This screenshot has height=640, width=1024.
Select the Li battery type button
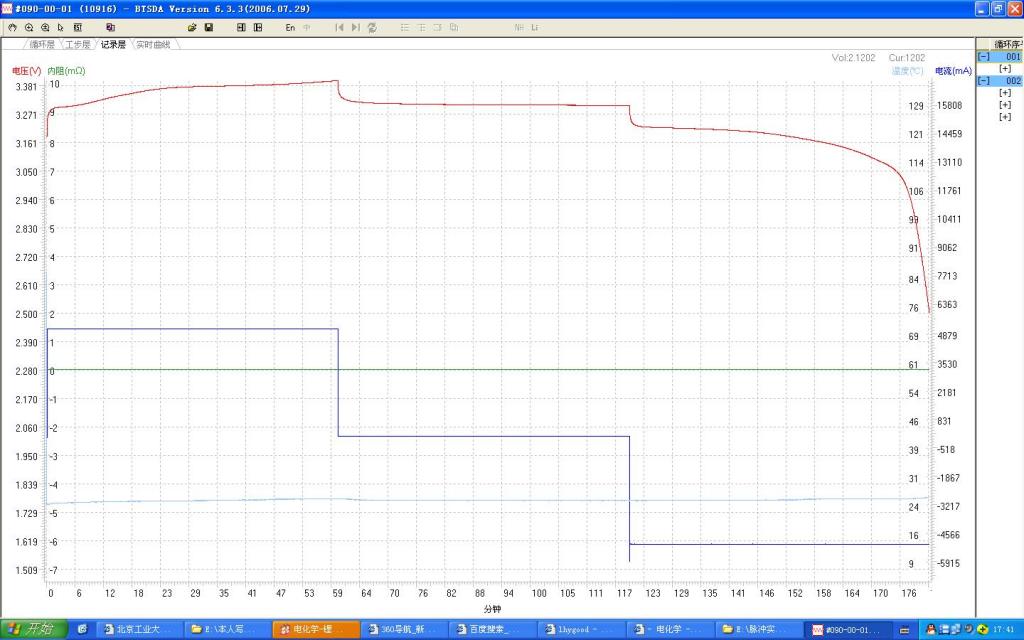coord(535,27)
